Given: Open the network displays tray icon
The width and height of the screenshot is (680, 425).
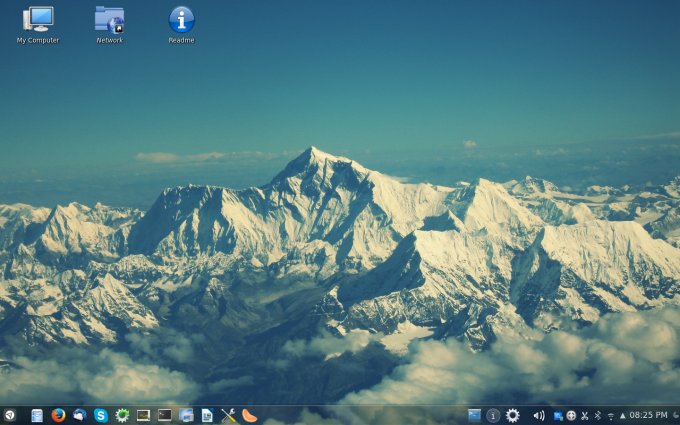Looking at the screenshot, I should [x=558, y=416].
